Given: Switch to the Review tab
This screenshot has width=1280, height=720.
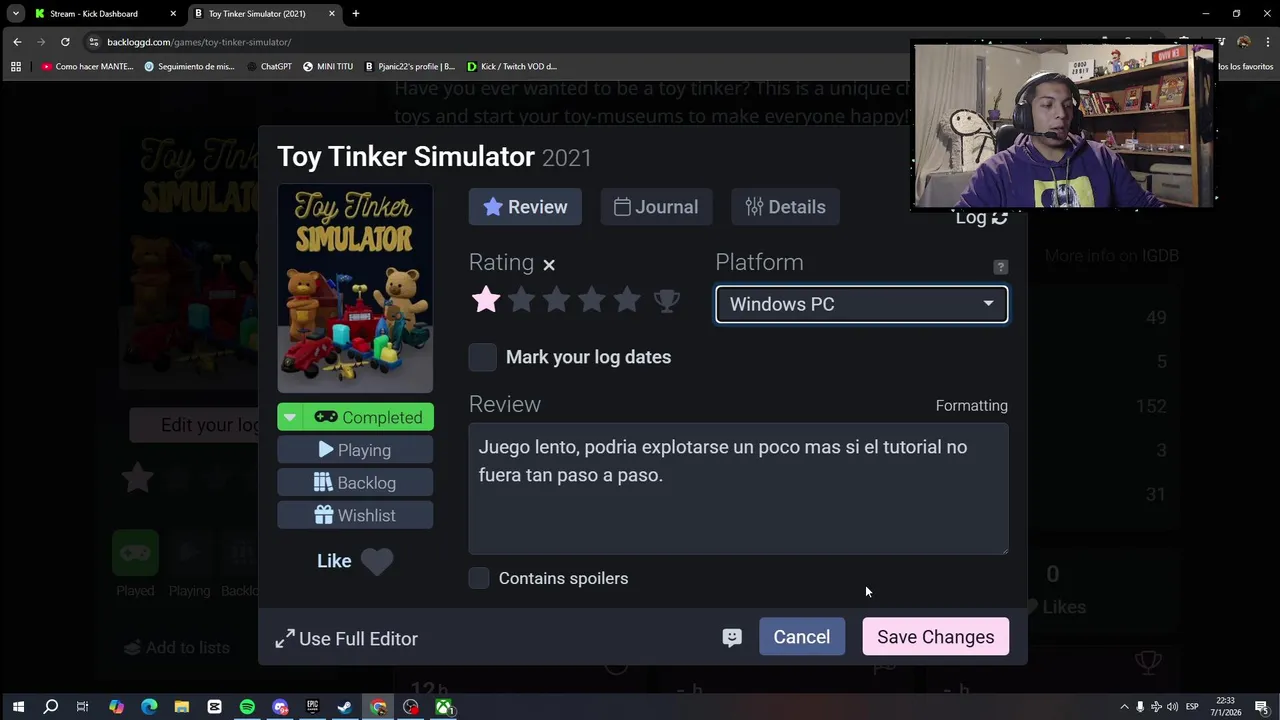Looking at the screenshot, I should pyautogui.click(x=525, y=207).
